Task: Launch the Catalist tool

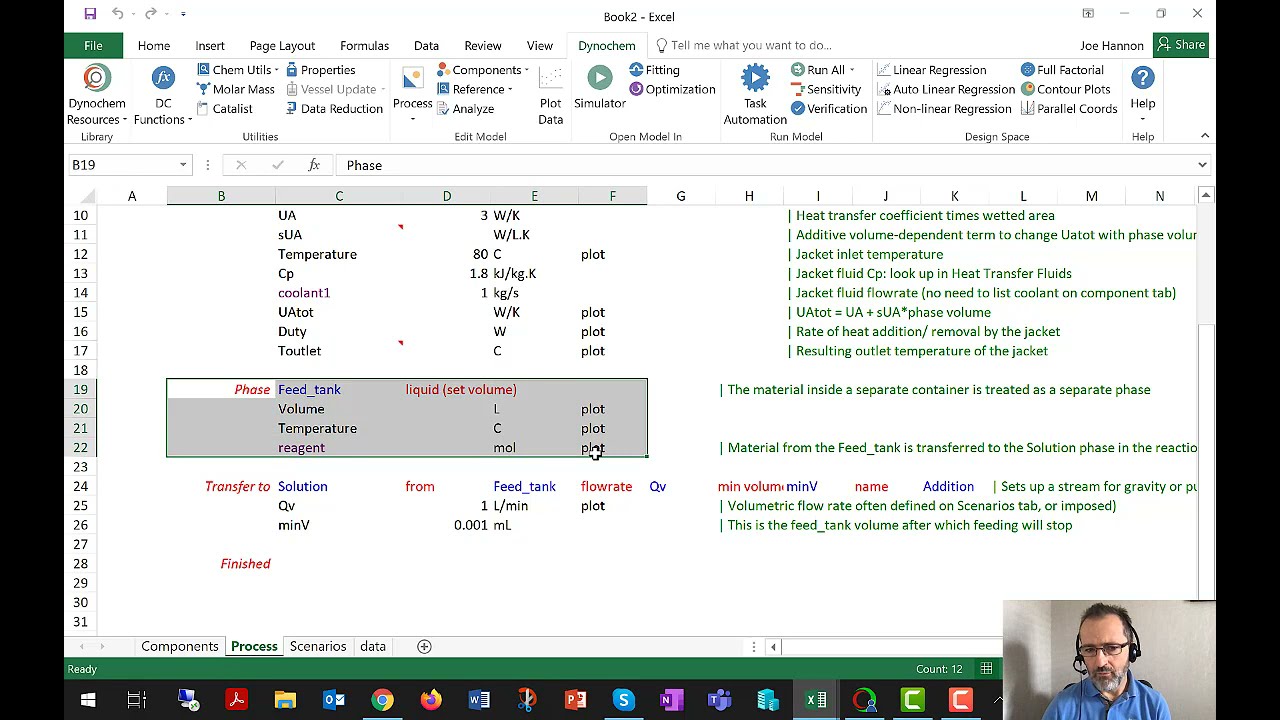Action: tap(225, 109)
